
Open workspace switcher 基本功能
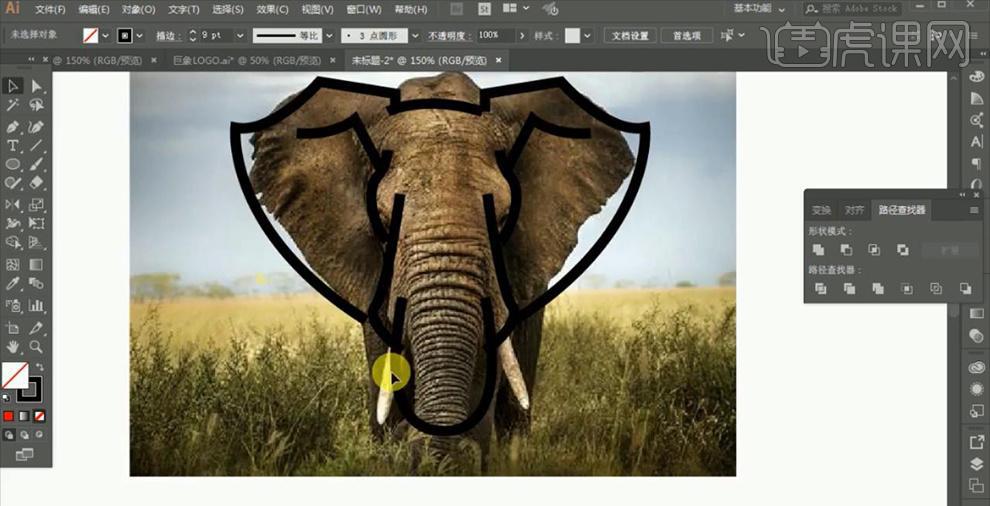click(760, 9)
